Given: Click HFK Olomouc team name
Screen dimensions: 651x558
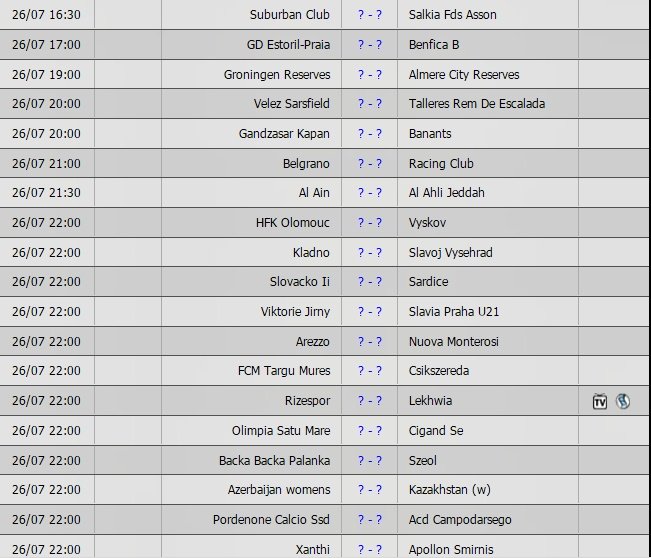Looking at the screenshot, I should coord(293,223).
